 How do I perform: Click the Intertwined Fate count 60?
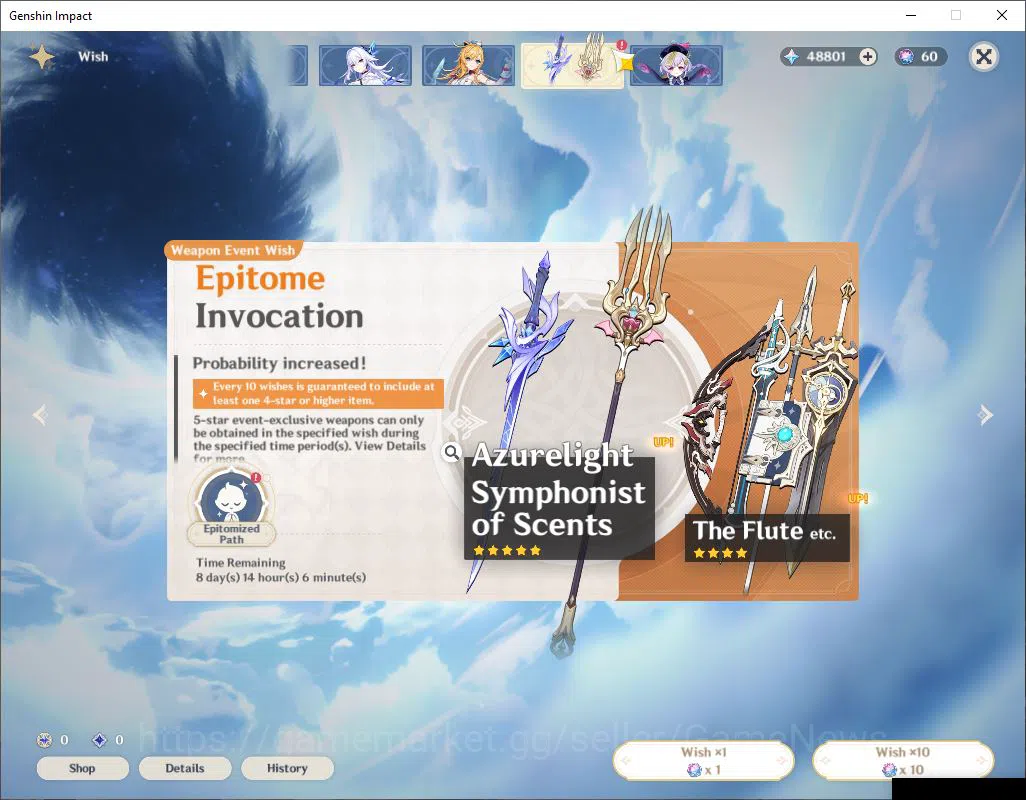click(x=929, y=57)
